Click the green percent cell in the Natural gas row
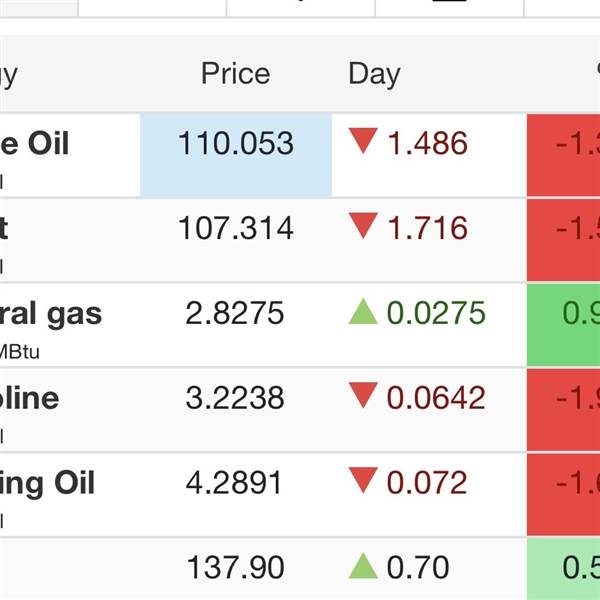The width and height of the screenshot is (600, 600). point(564,324)
